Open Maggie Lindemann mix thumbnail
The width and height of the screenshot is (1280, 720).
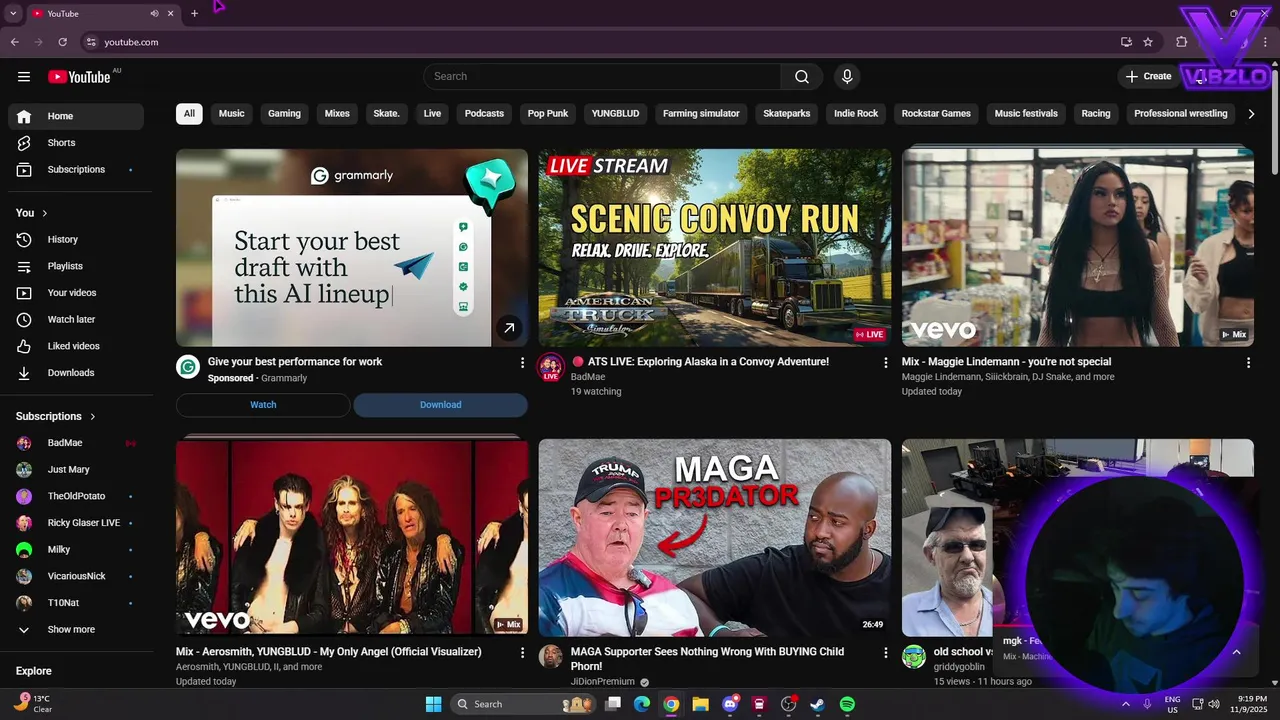click(x=1078, y=248)
